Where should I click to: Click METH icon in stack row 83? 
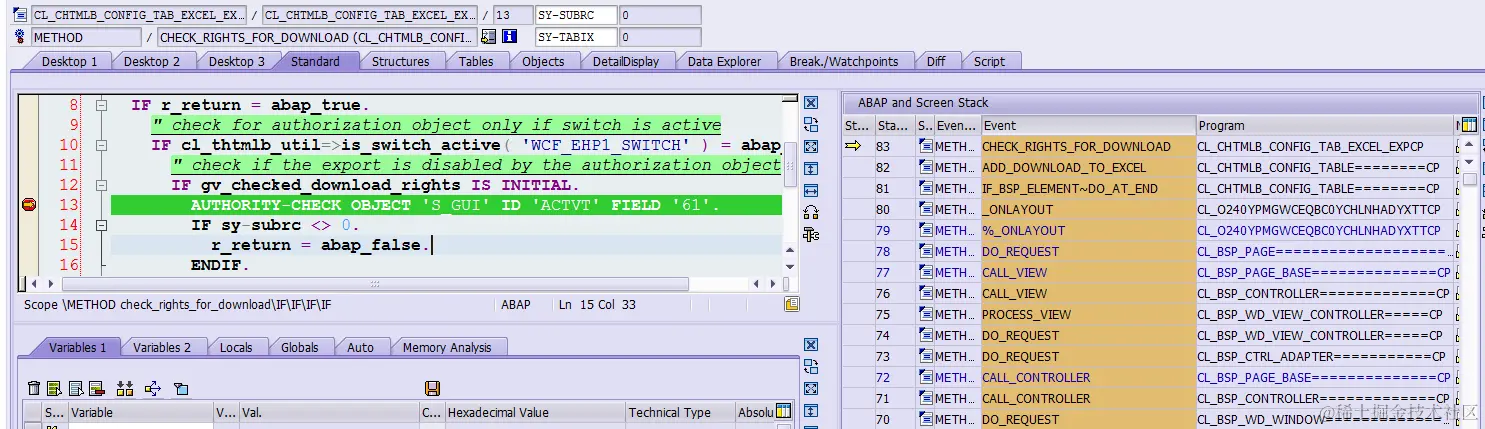click(x=925, y=147)
